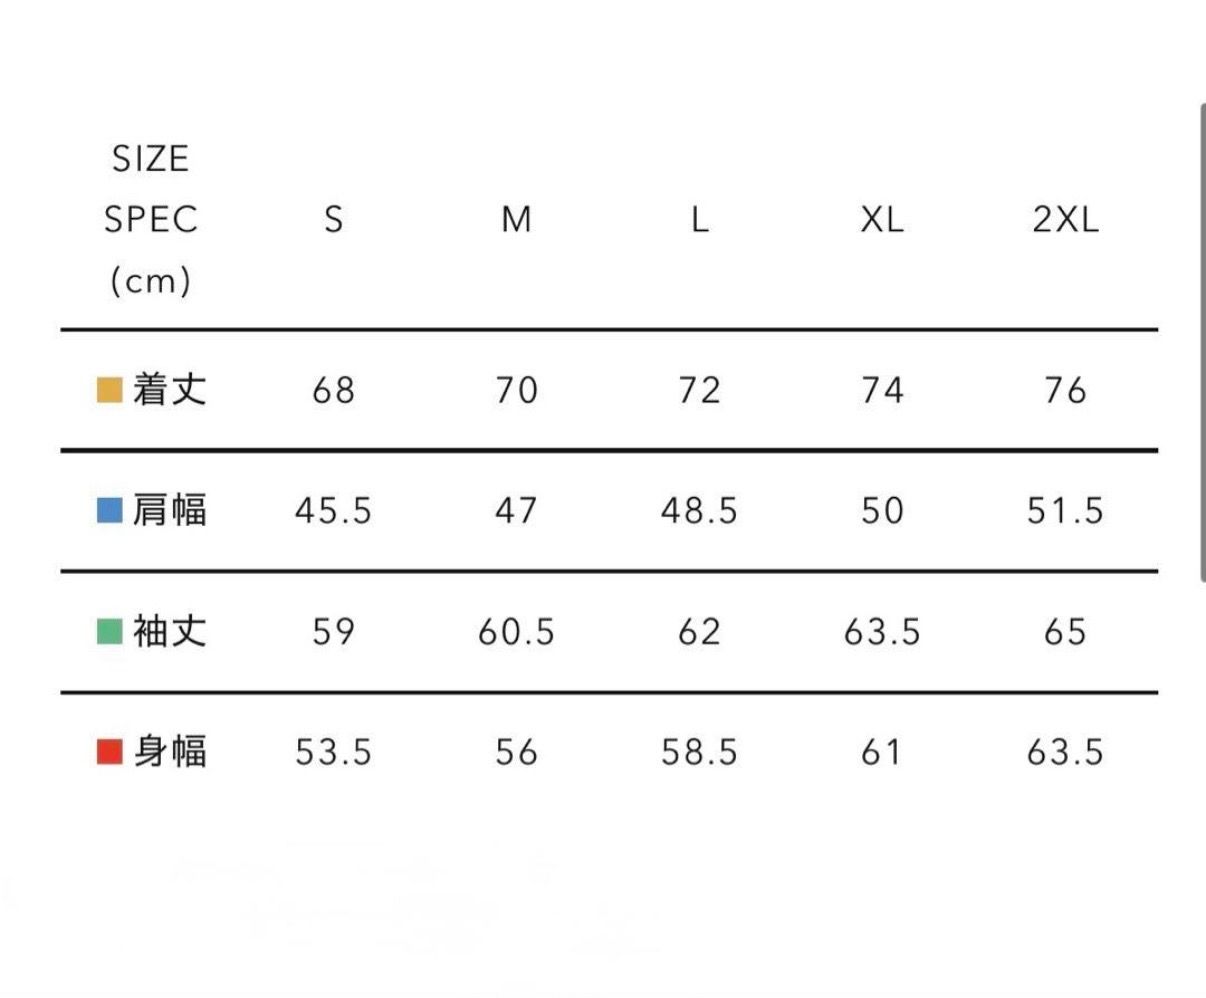Click the 着丈 row label
Screen dimensions: 1206x998
(x=170, y=389)
